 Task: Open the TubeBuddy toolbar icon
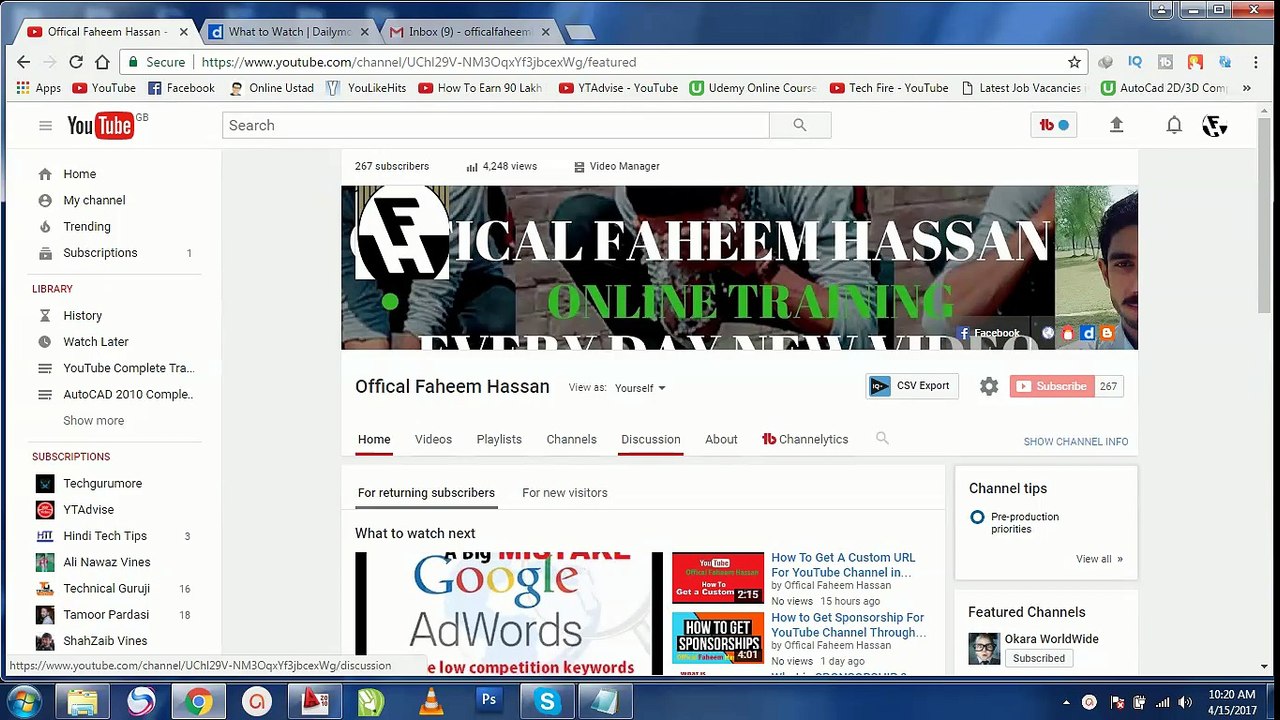1054,125
